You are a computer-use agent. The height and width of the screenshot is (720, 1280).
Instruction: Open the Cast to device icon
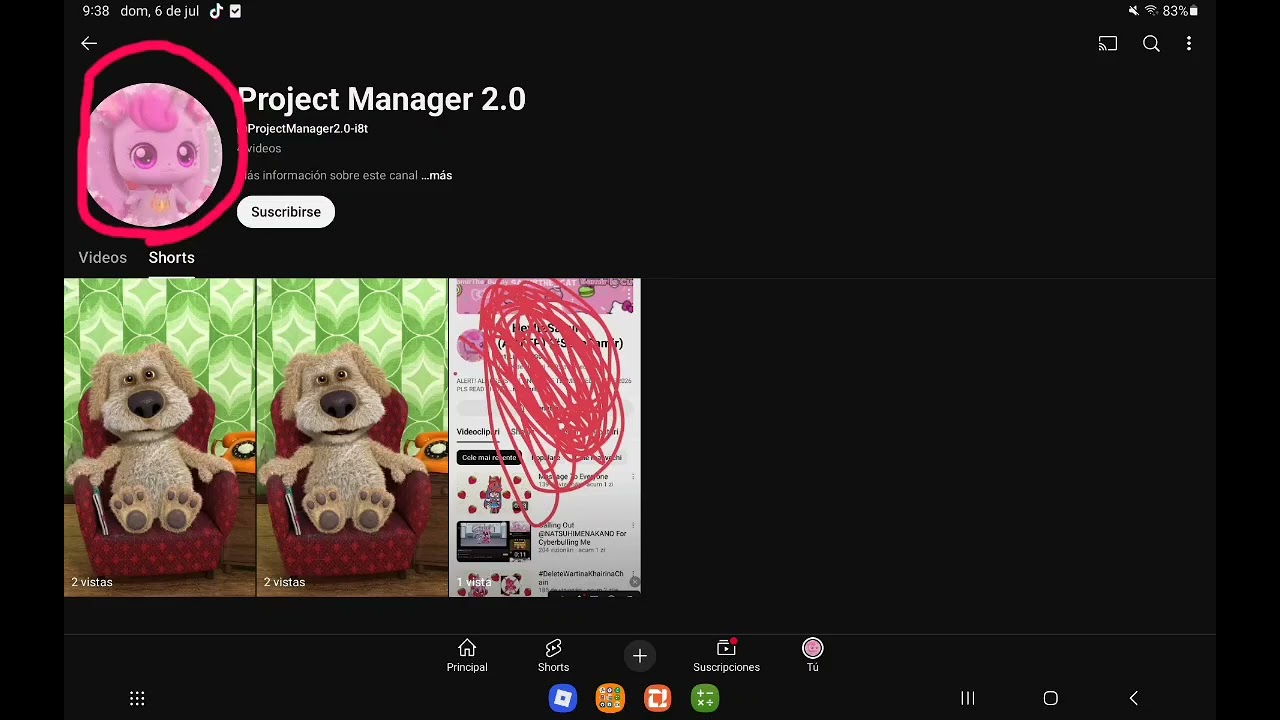click(x=1108, y=44)
